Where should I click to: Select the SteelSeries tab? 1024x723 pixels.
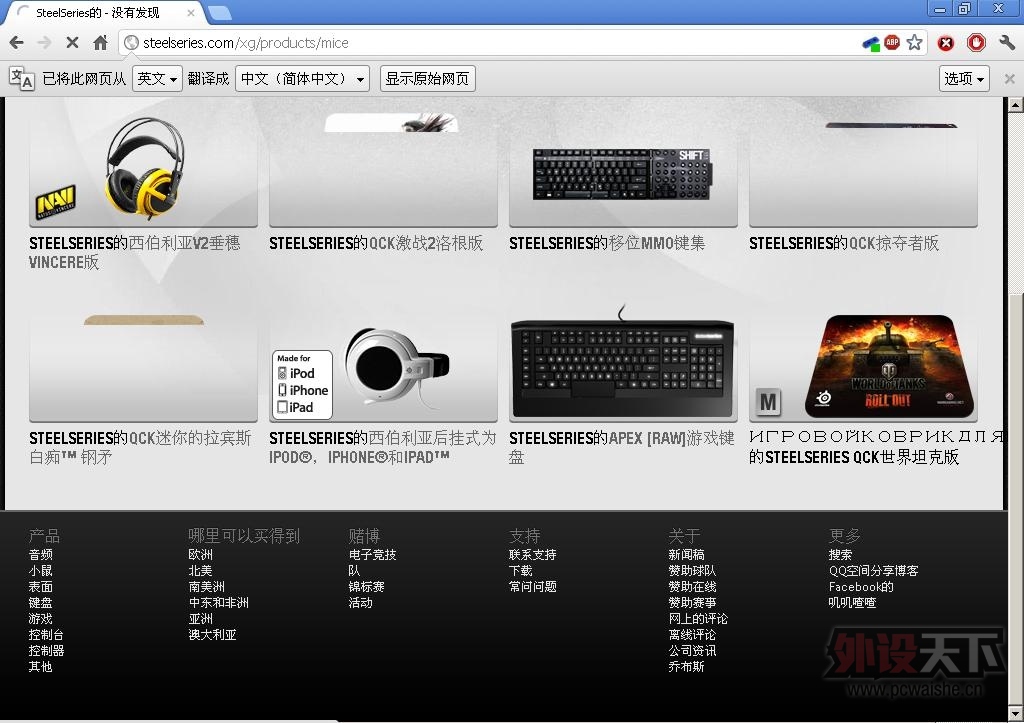(104, 12)
